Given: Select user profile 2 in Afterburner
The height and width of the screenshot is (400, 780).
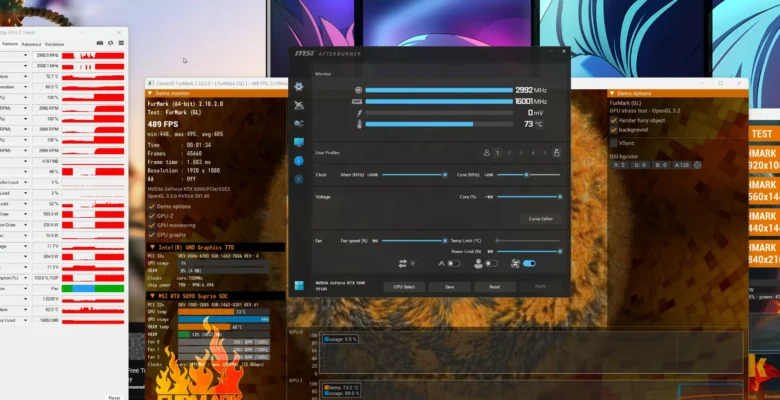Looking at the screenshot, I should click(509, 153).
